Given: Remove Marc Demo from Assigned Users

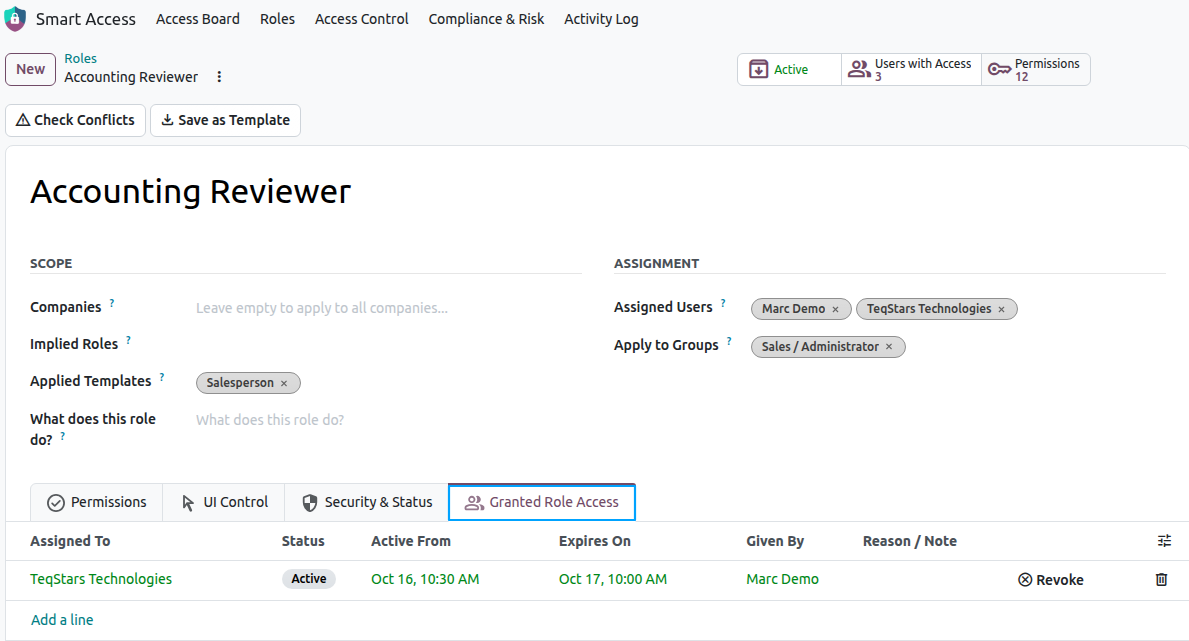Looking at the screenshot, I should (x=836, y=310).
